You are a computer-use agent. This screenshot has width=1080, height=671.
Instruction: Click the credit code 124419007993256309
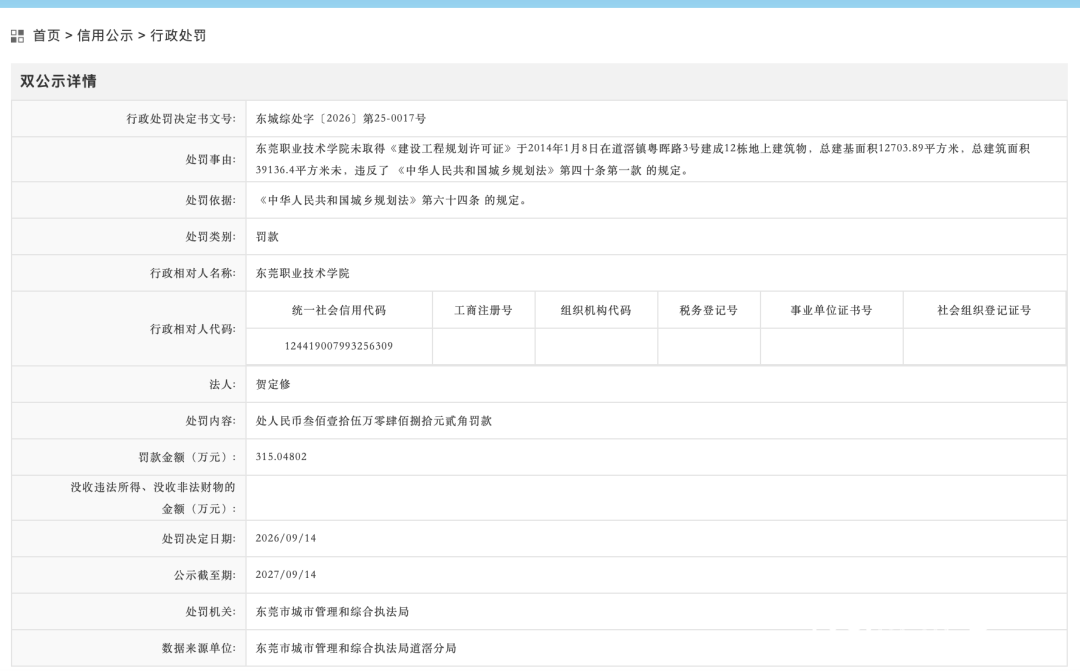click(x=339, y=346)
